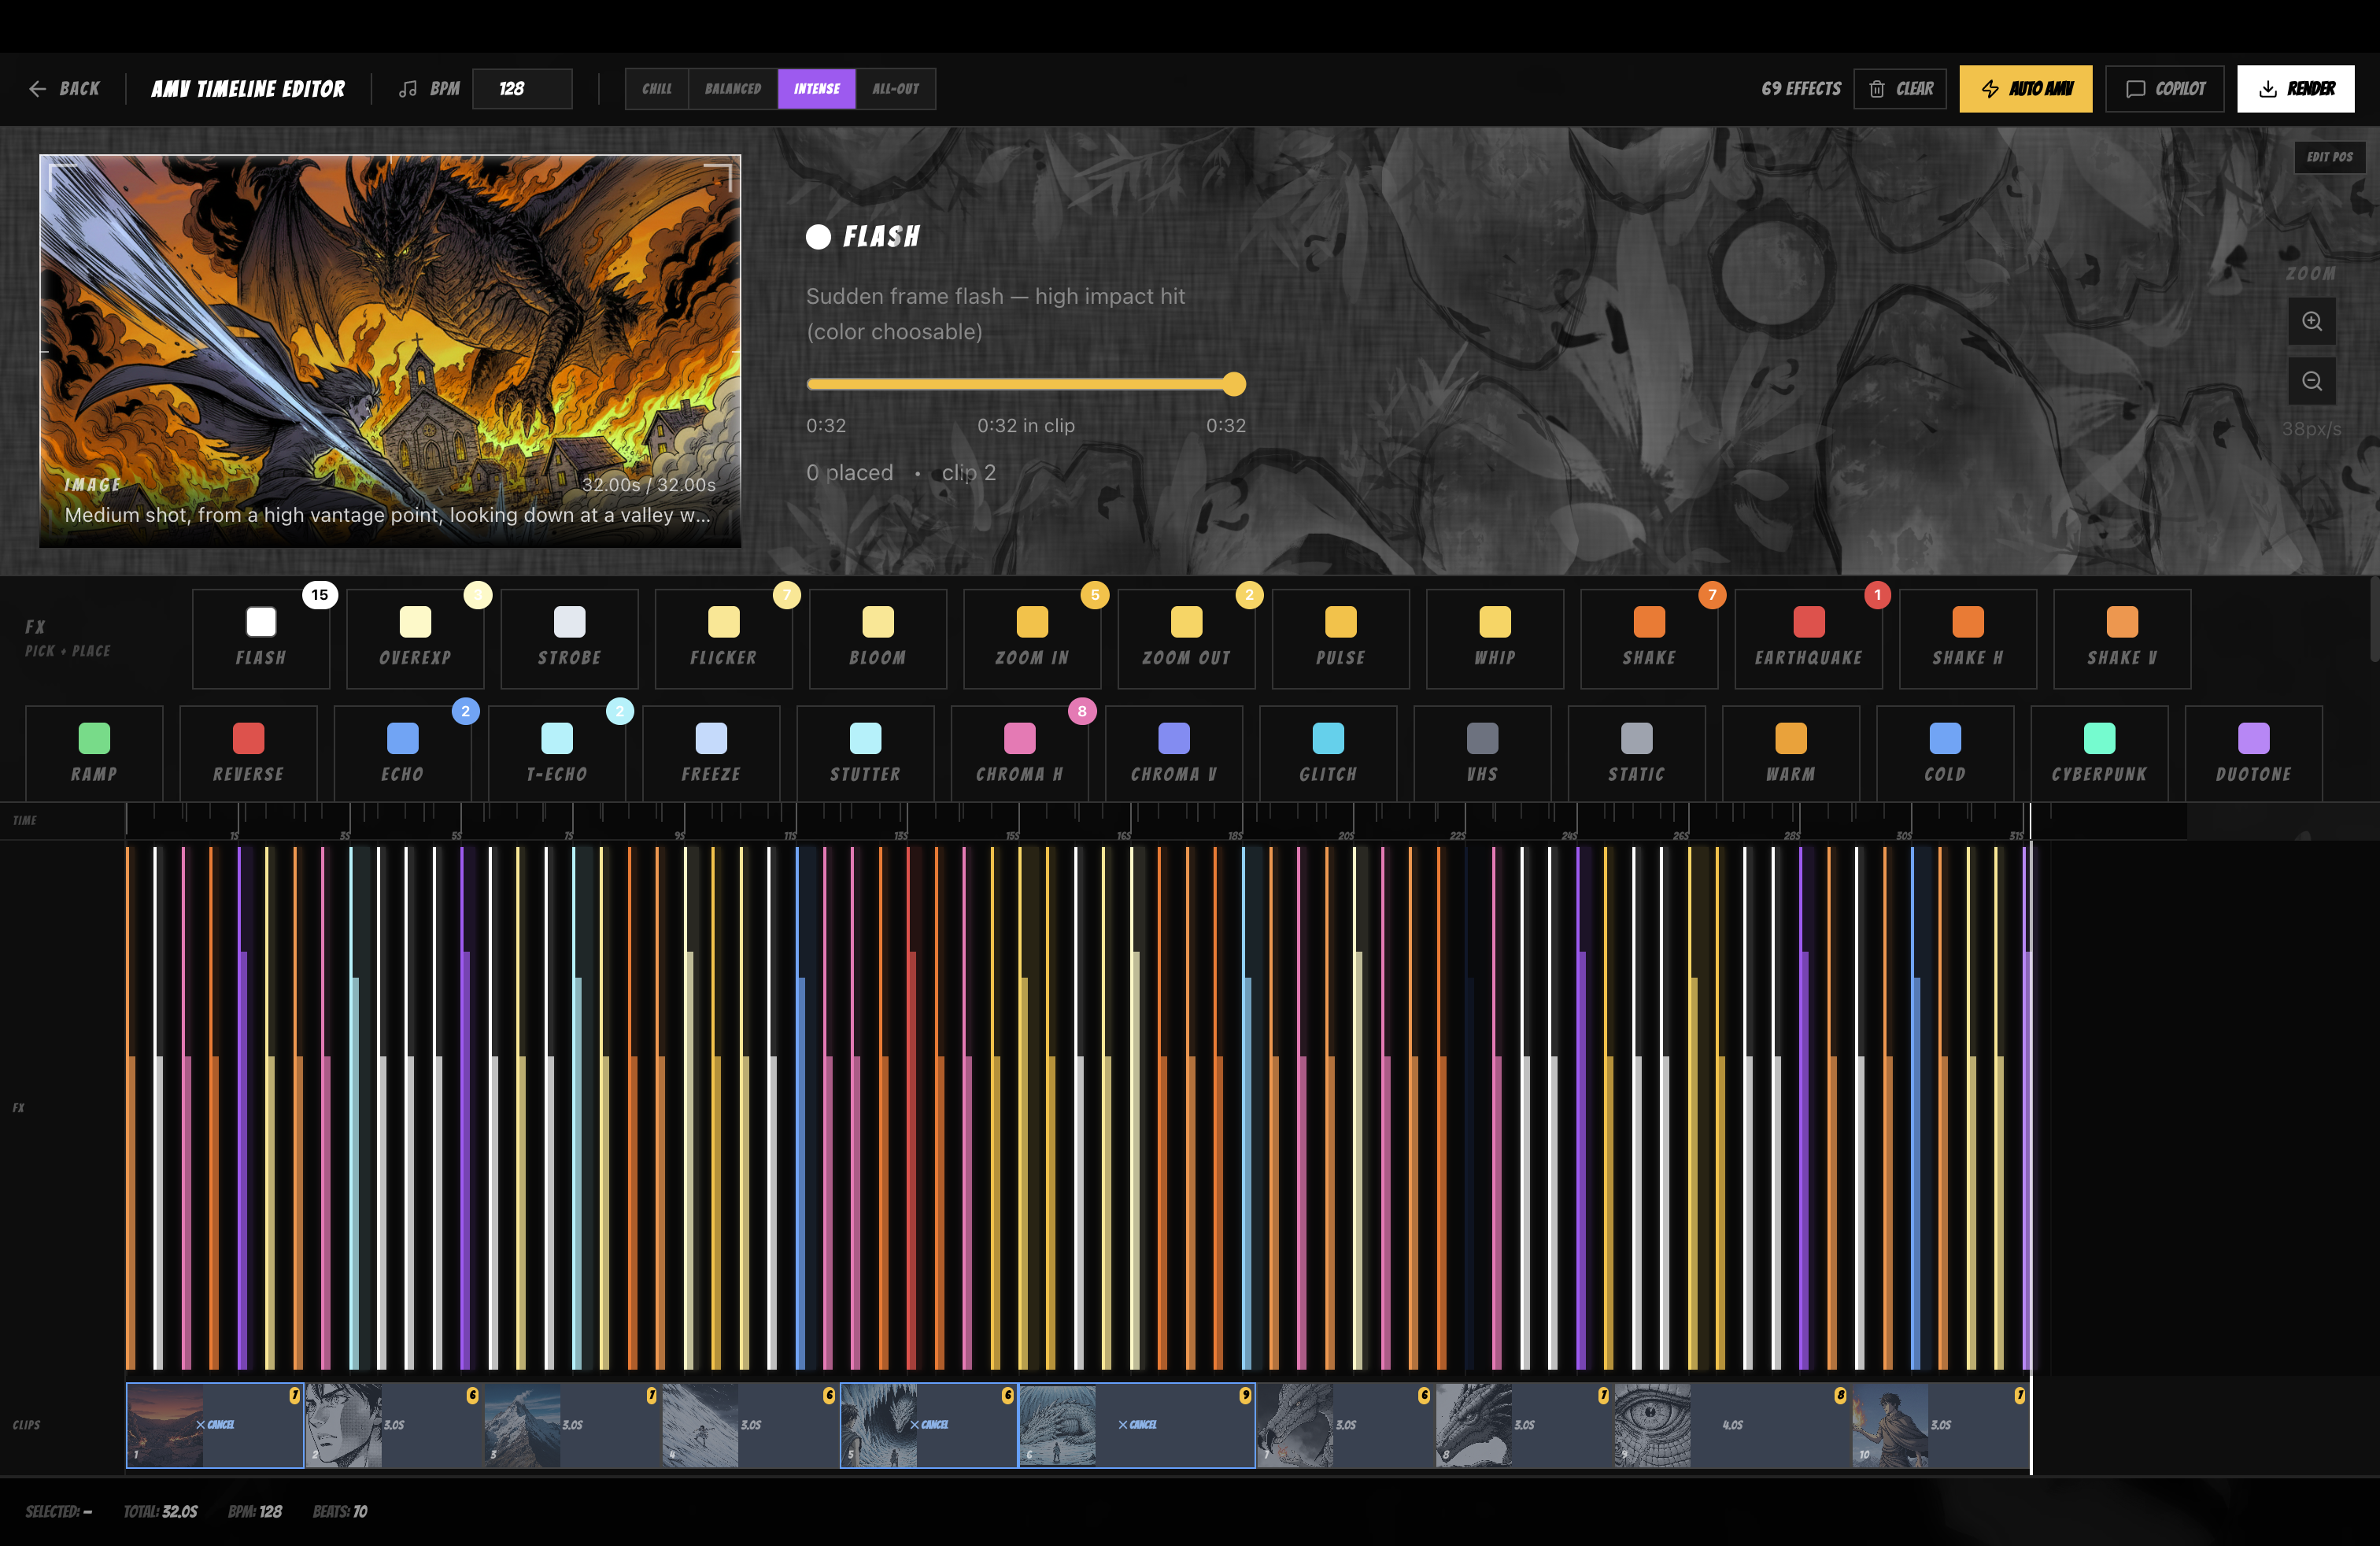
Task: Choose the Cyberpunk effect tile
Action: coord(2098,753)
